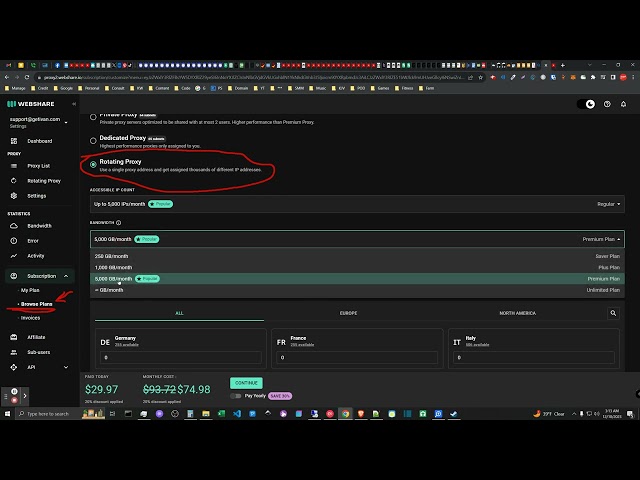Open the Games bookmarks folder

point(380,88)
